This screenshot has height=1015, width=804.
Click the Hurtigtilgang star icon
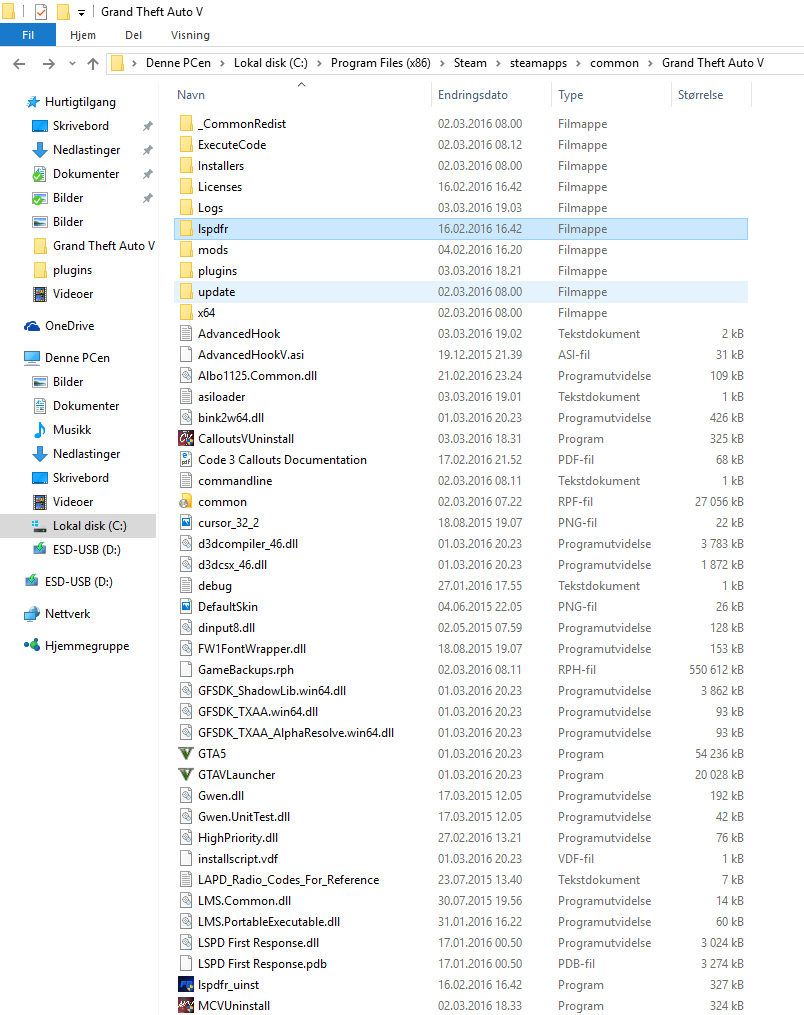[32, 102]
